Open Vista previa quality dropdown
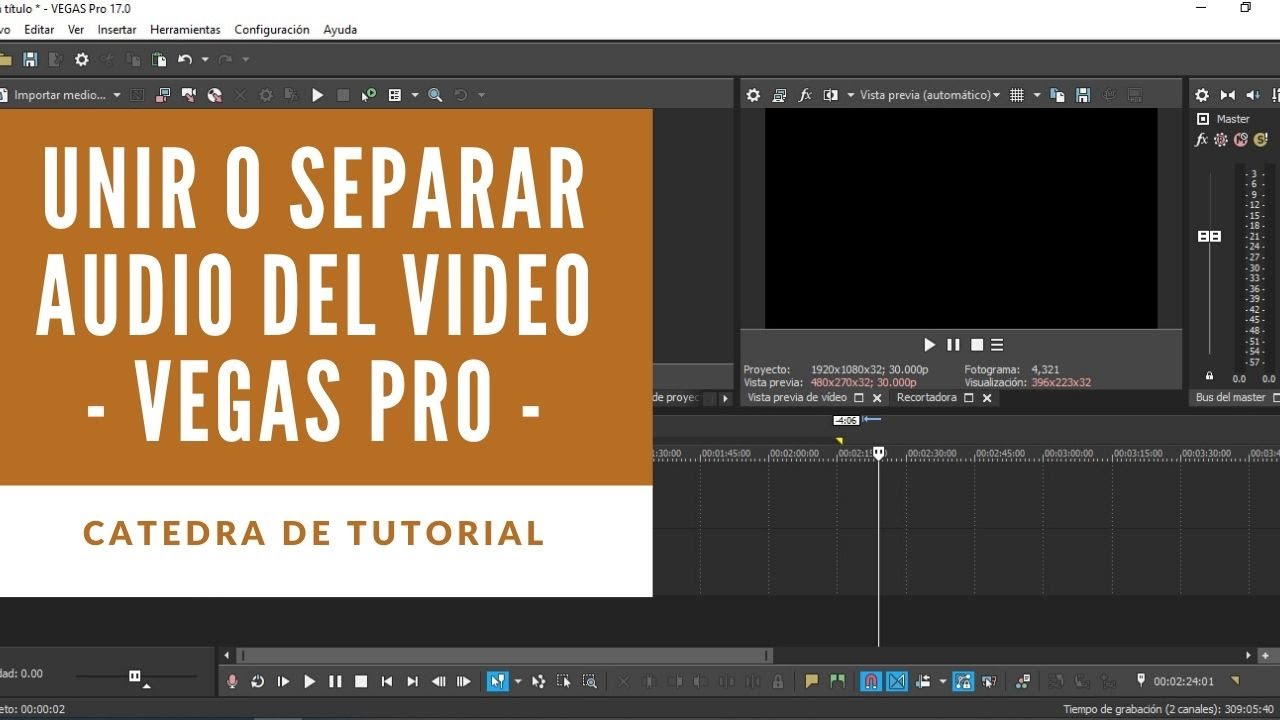1280x720 pixels. point(930,95)
